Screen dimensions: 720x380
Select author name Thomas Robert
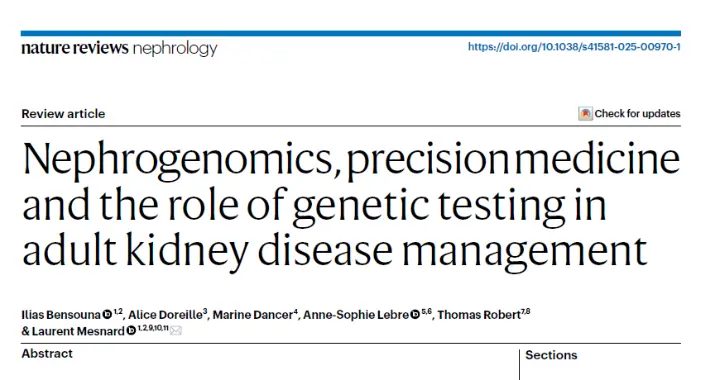point(479,315)
